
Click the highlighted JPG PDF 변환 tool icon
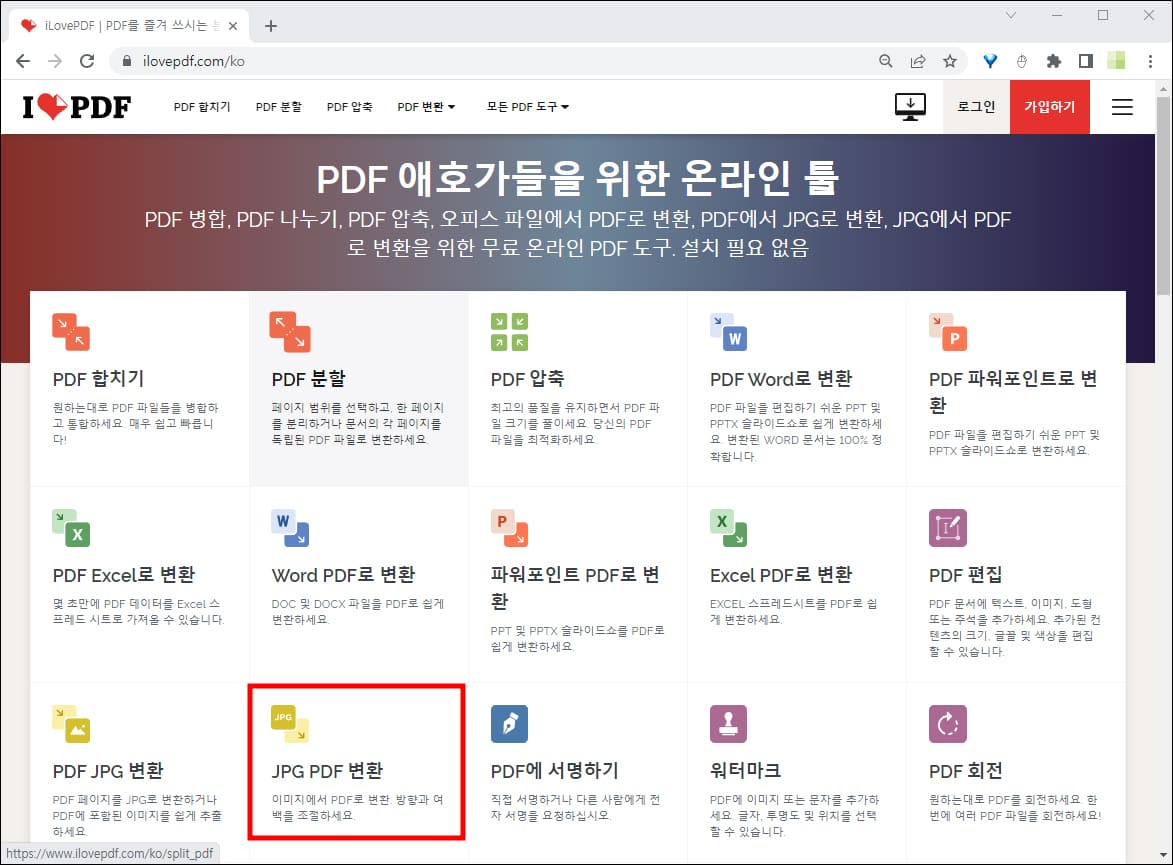pos(289,722)
